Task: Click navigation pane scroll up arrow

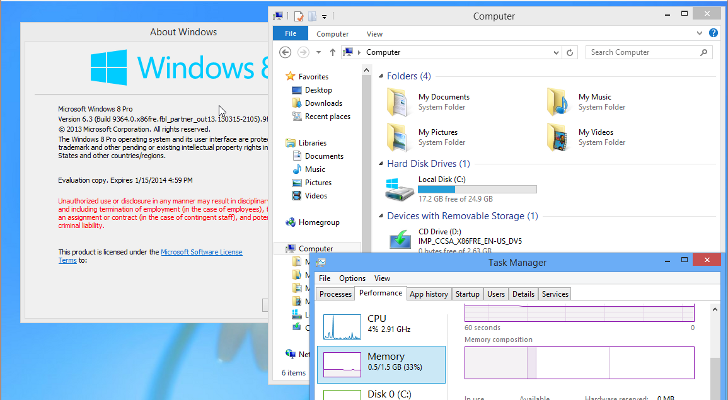Action: click(366, 70)
